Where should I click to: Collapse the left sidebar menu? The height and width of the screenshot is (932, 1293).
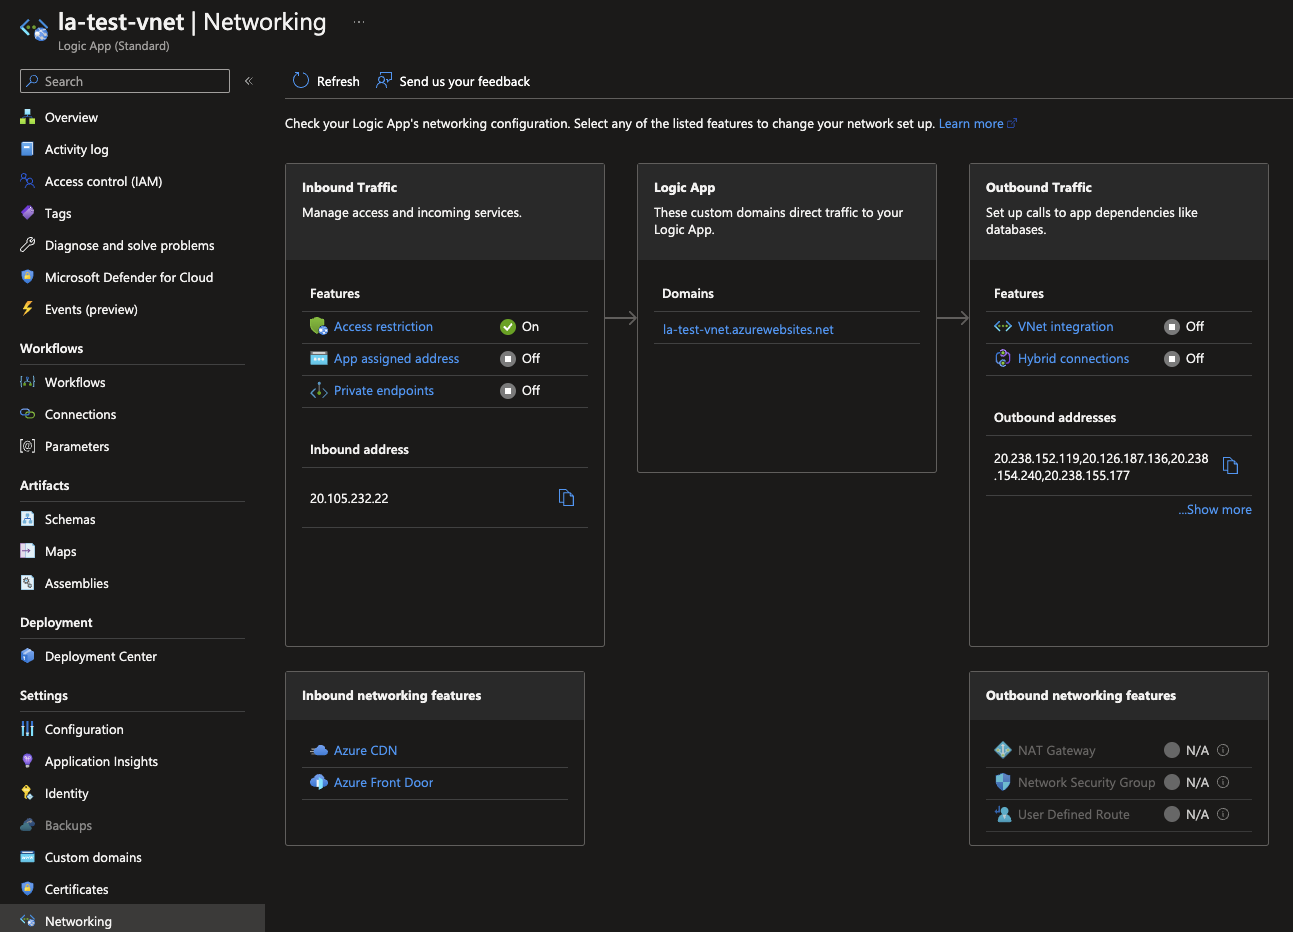(248, 81)
